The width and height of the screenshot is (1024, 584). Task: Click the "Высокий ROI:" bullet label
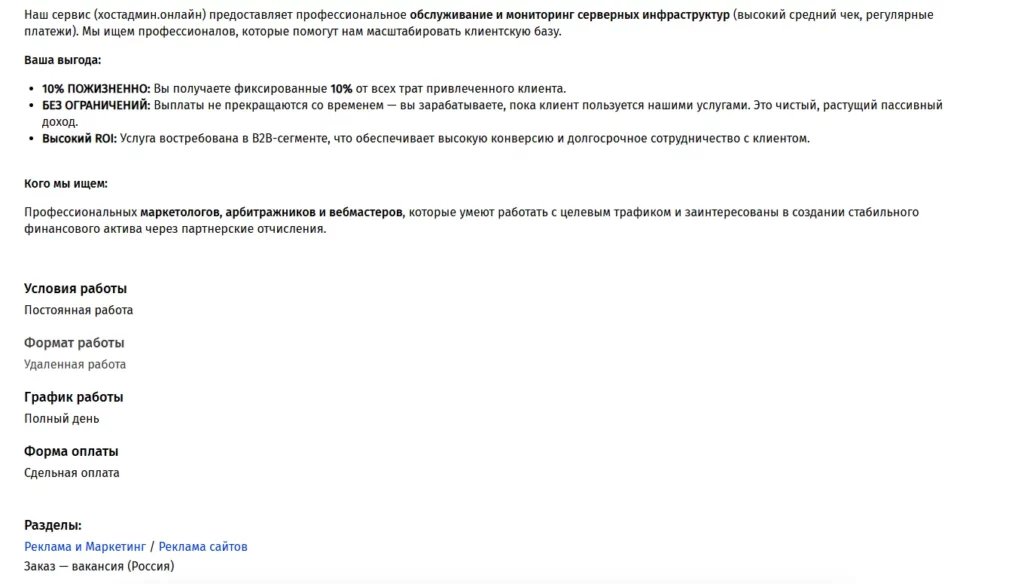79,138
